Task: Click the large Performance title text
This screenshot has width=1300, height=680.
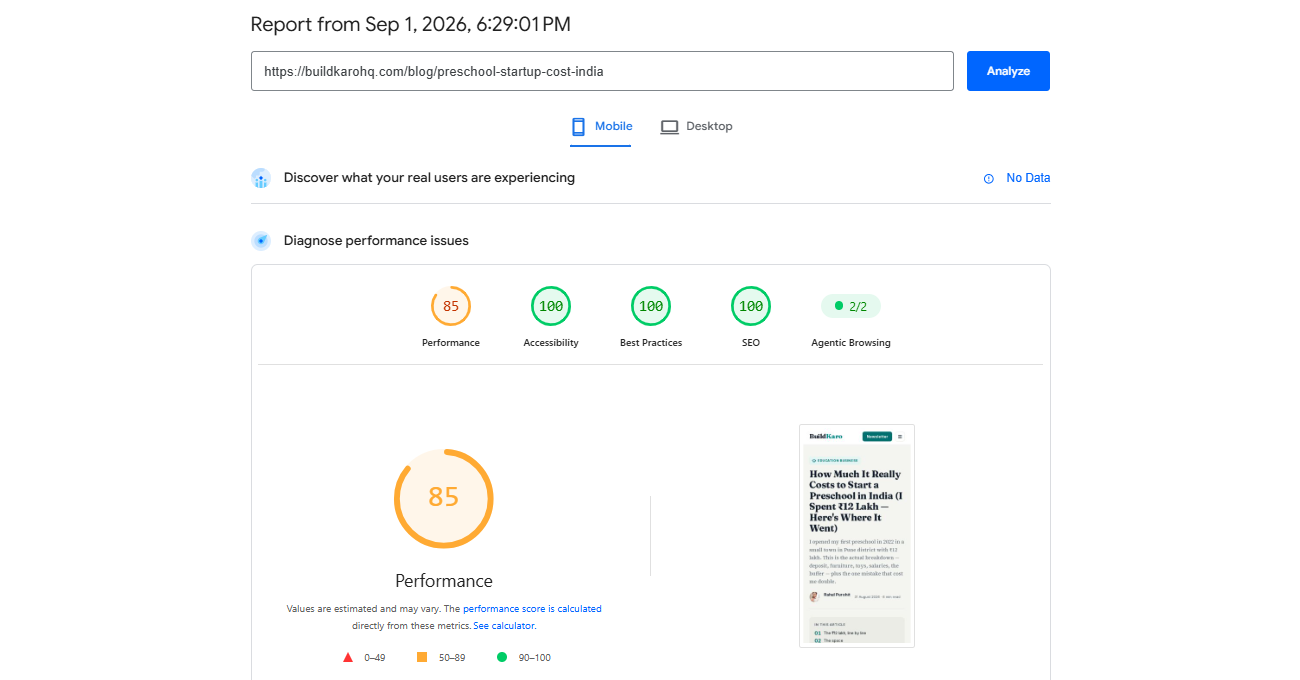Action: click(x=444, y=581)
